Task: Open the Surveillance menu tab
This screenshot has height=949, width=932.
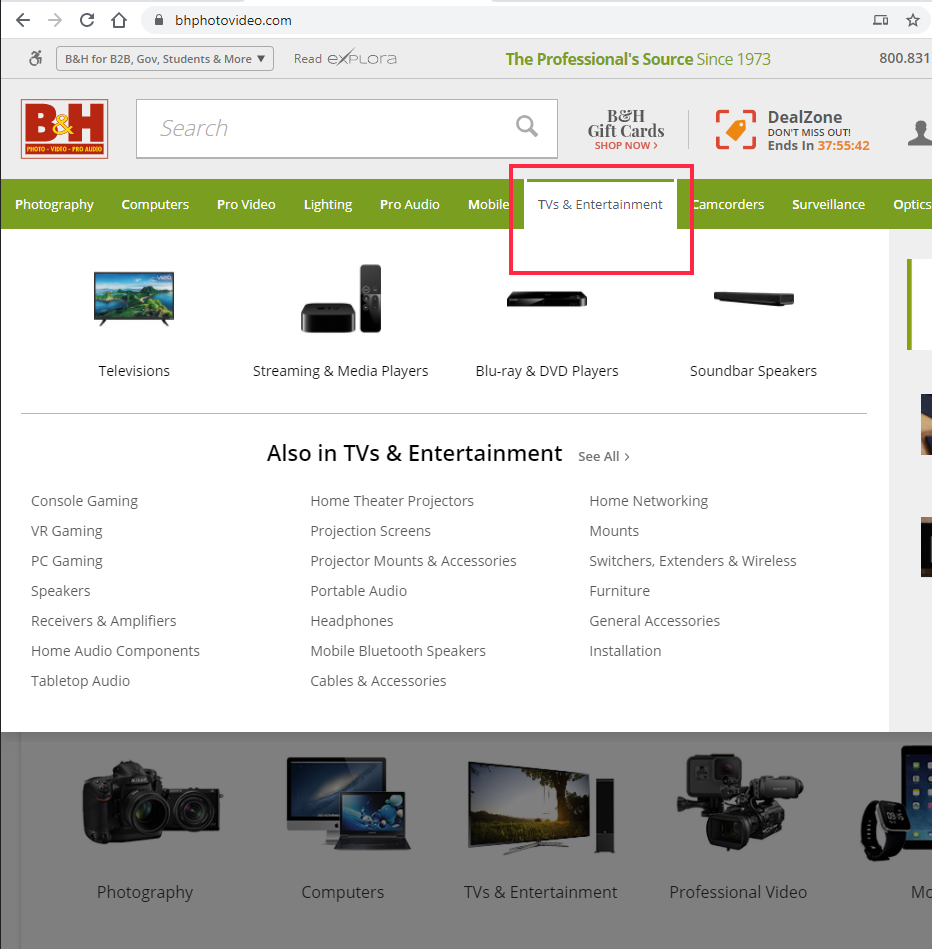Action: tap(829, 205)
